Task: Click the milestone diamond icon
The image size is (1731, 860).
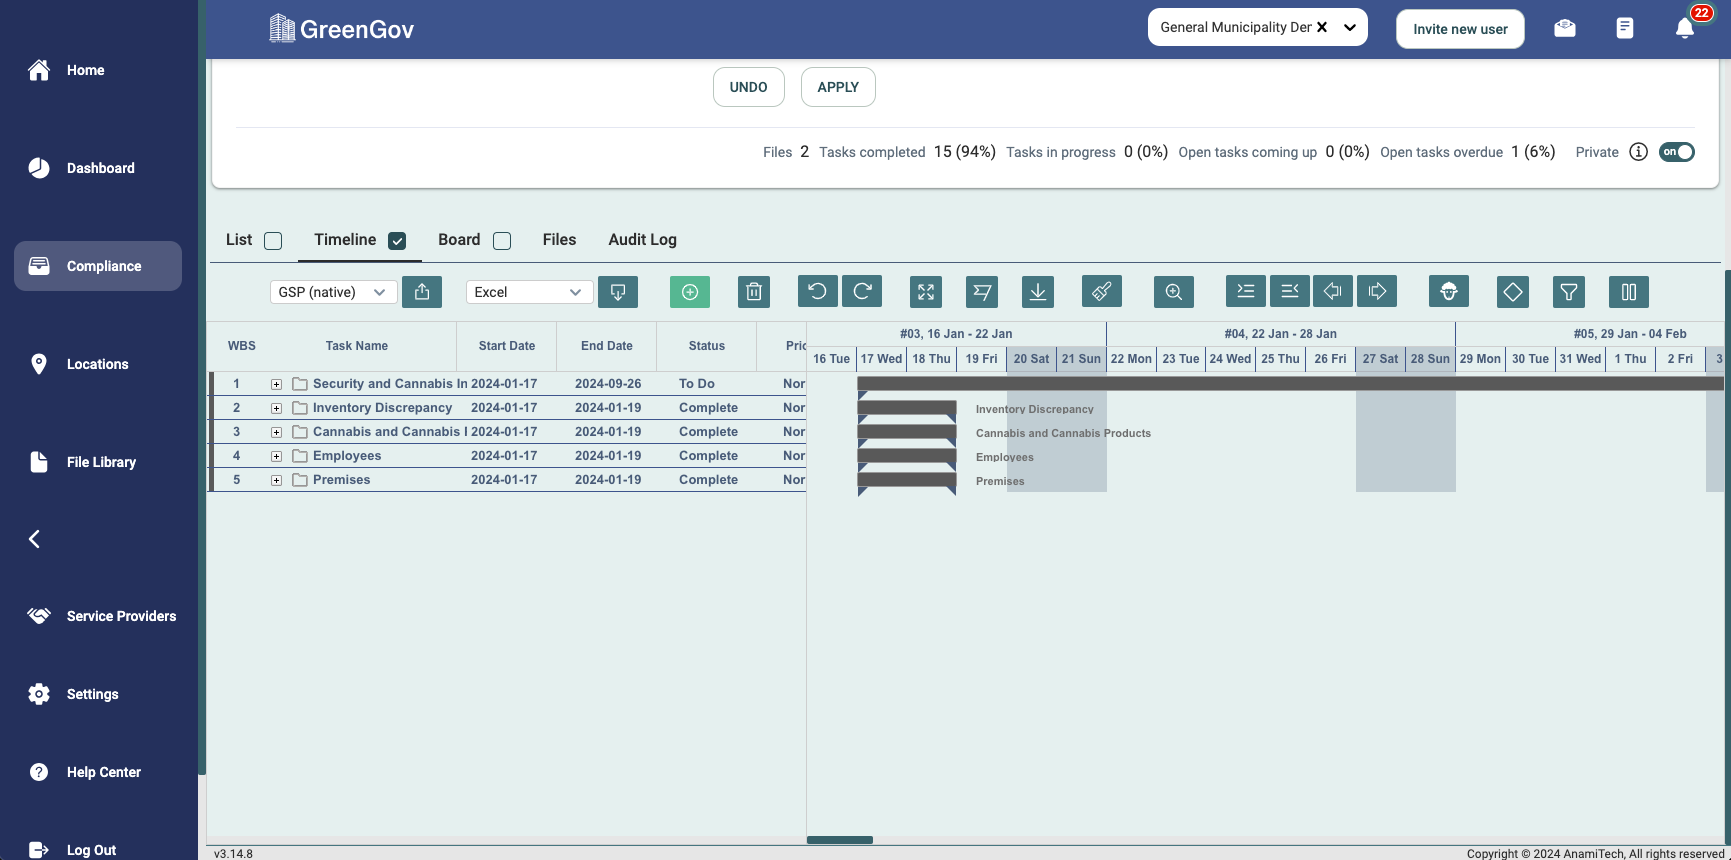Action: tap(1512, 292)
